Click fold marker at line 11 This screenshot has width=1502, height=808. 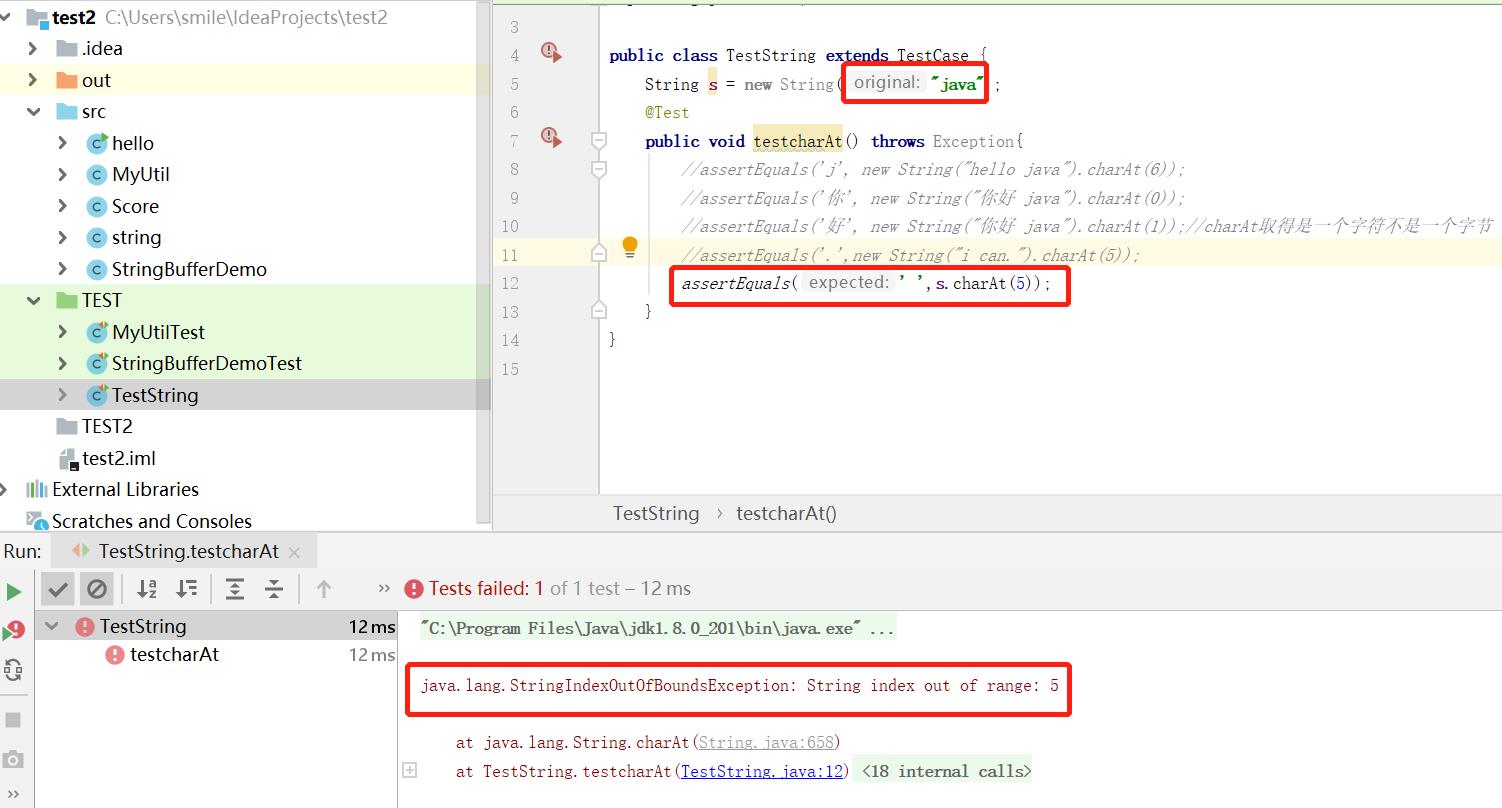pos(599,254)
